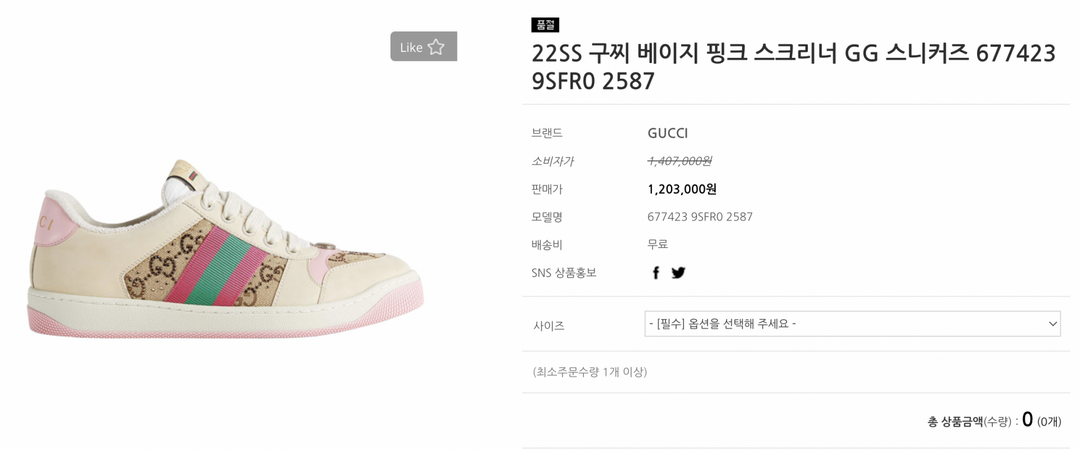Click the 품절 sold-out badge

[545, 25]
